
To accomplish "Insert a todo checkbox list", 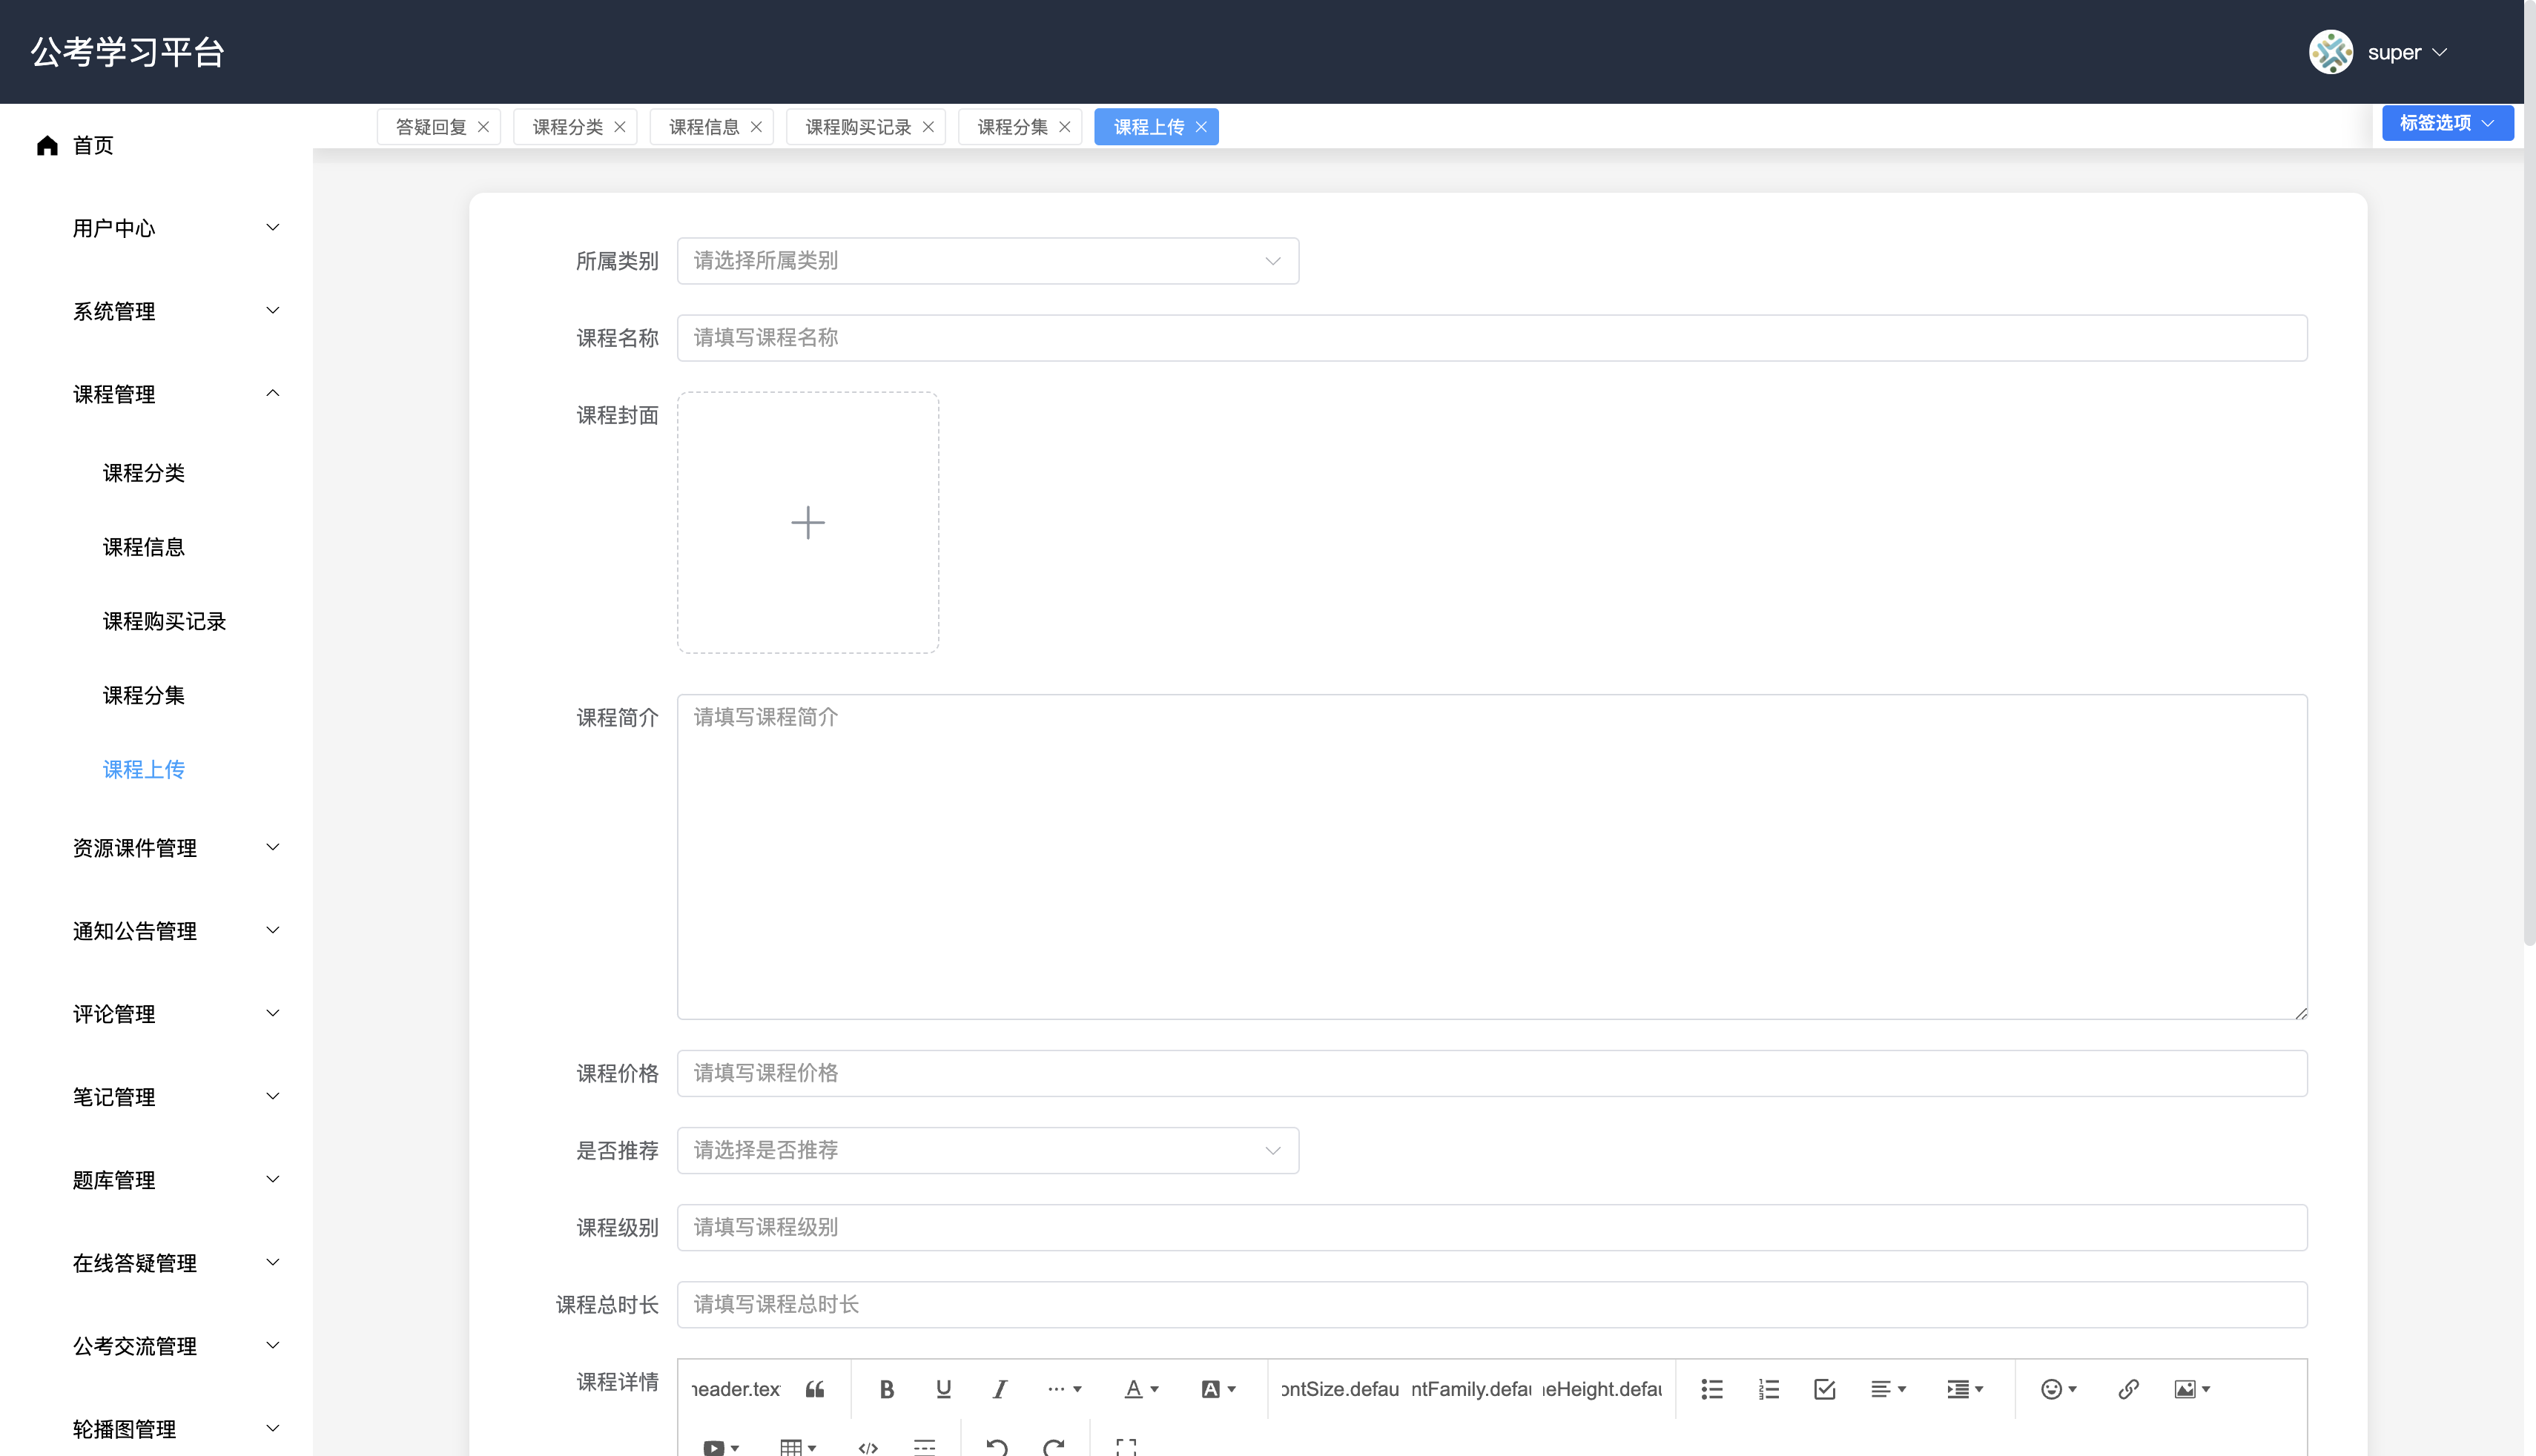I will (x=1824, y=1389).
